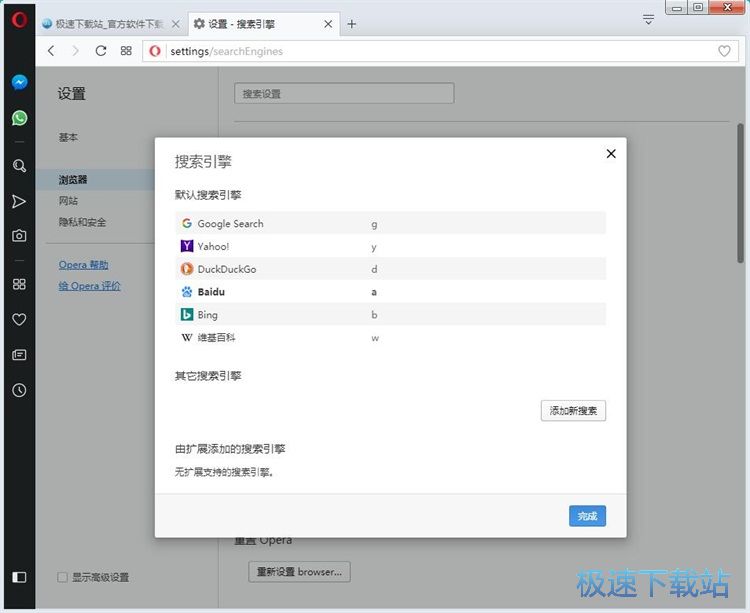Select the Baidu engine row
Viewport: 750px width, 613px height.
pos(390,292)
